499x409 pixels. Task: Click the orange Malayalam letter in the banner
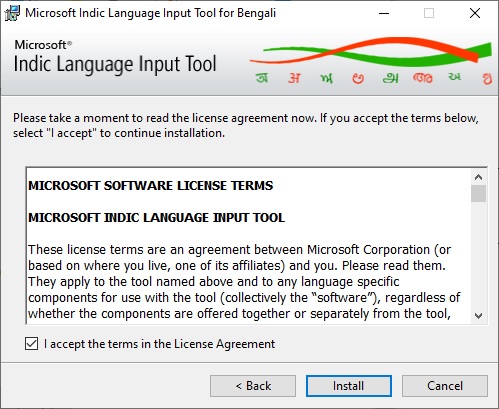click(422, 78)
